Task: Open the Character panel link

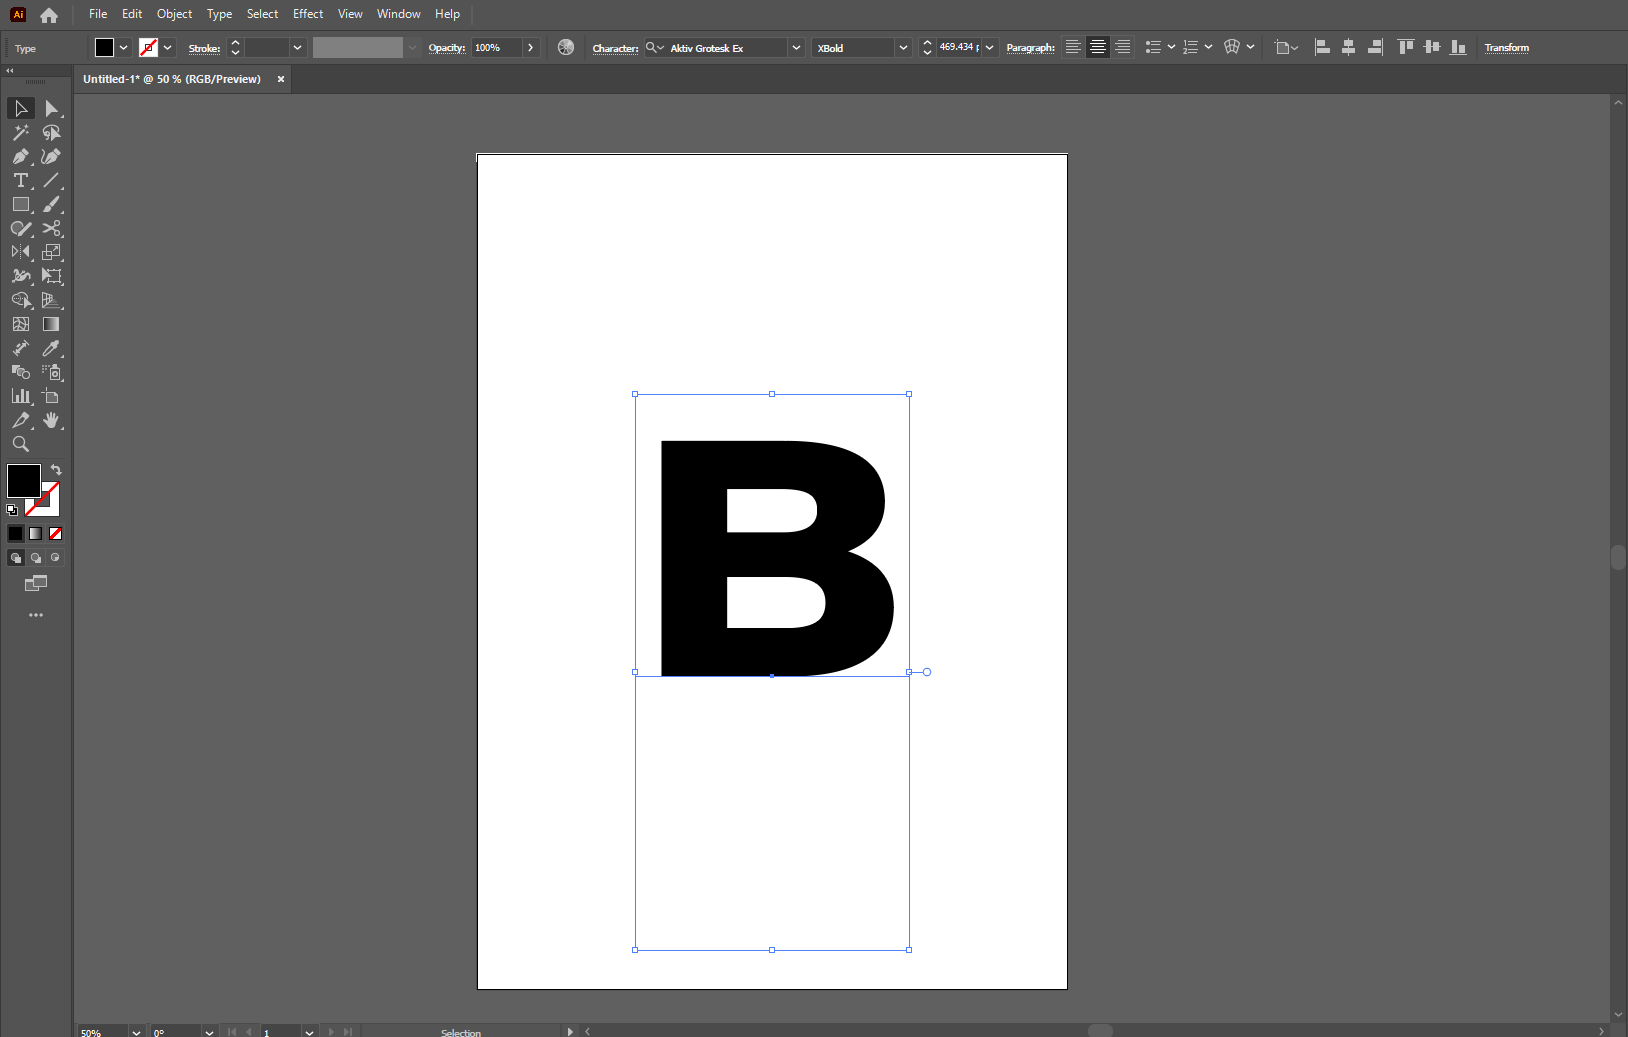Action: pos(615,48)
